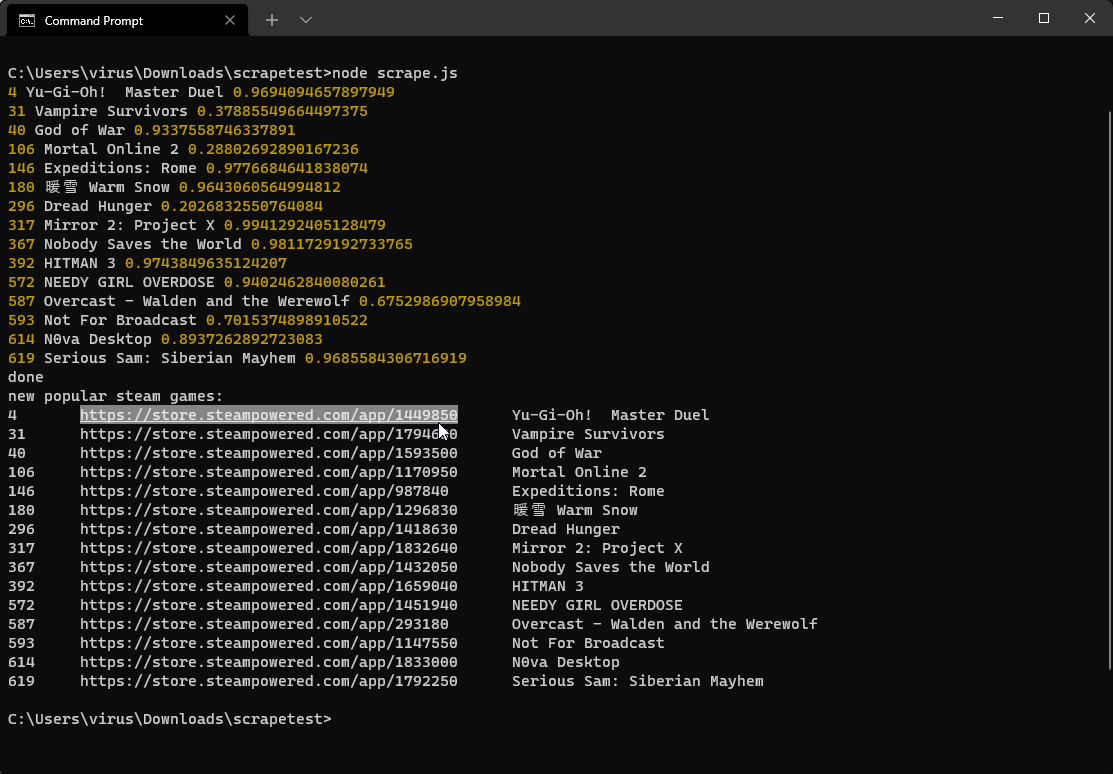Expand the new tab profile dropdown

(306, 21)
